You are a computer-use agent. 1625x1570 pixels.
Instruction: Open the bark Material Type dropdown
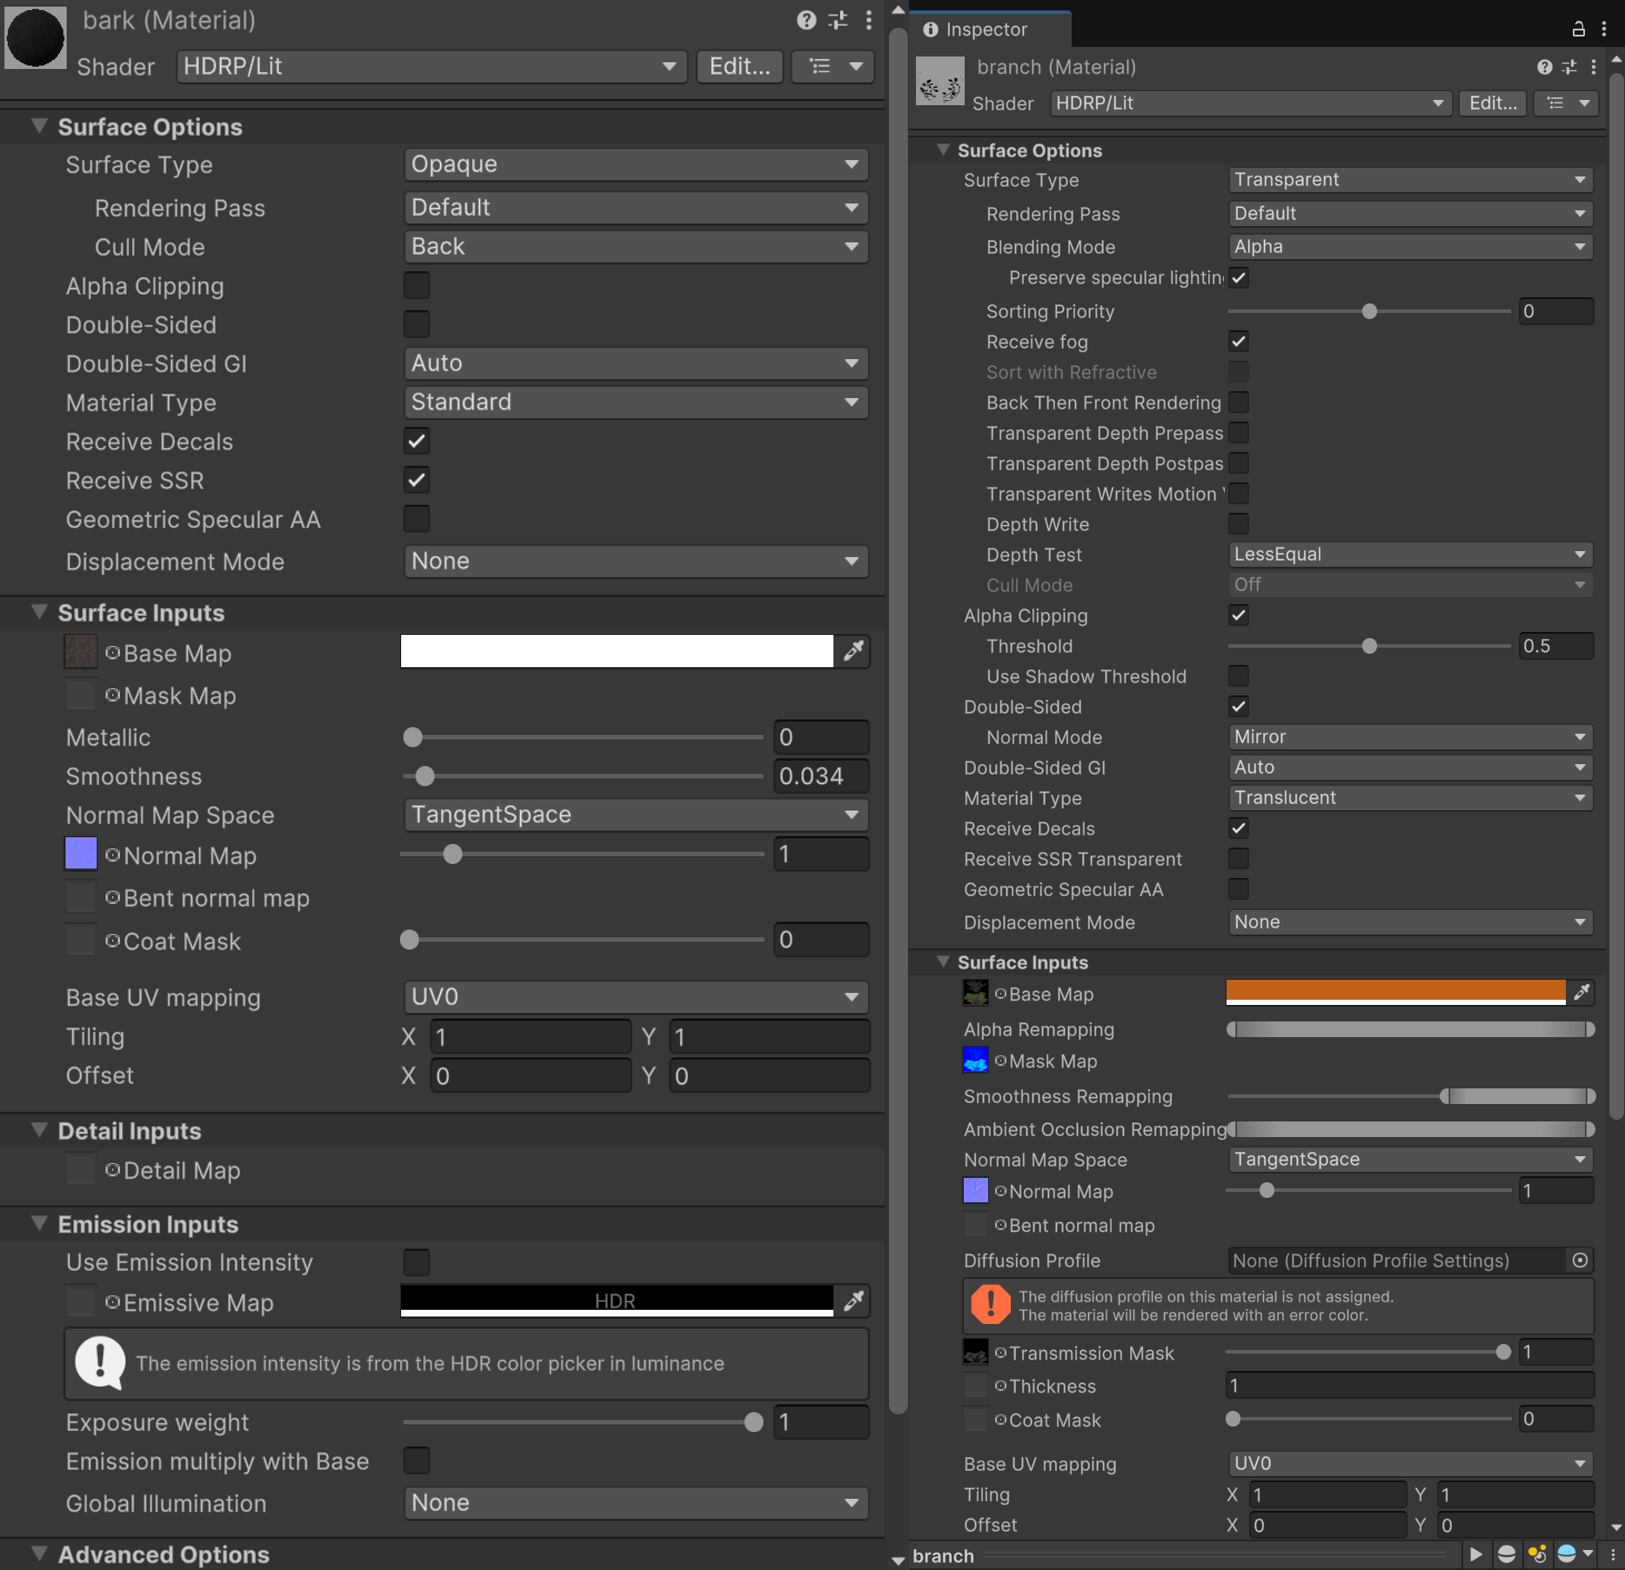pyautogui.click(x=636, y=402)
